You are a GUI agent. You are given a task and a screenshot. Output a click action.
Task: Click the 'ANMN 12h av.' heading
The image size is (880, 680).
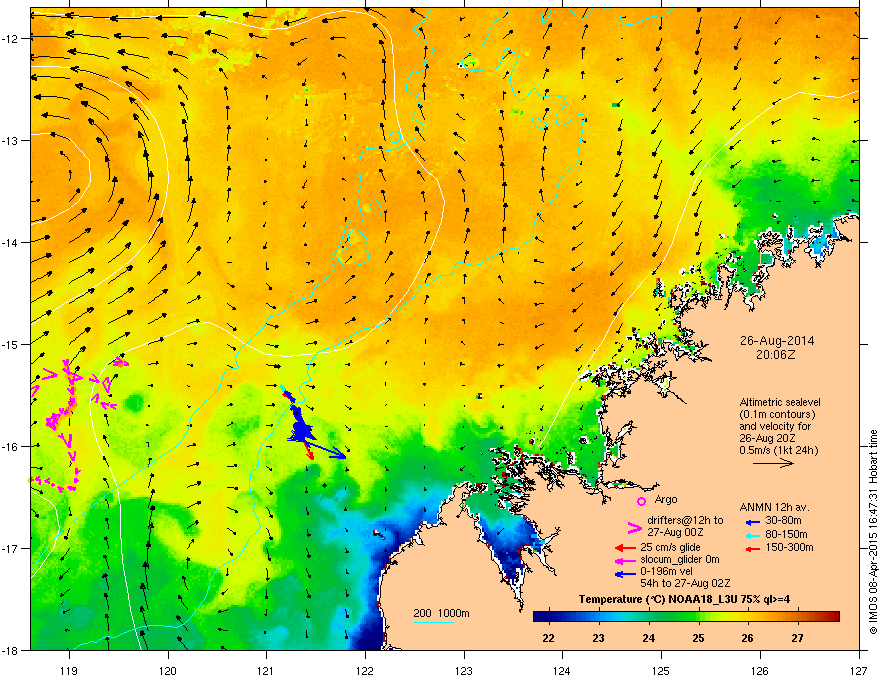pyautogui.click(x=774, y=507)
